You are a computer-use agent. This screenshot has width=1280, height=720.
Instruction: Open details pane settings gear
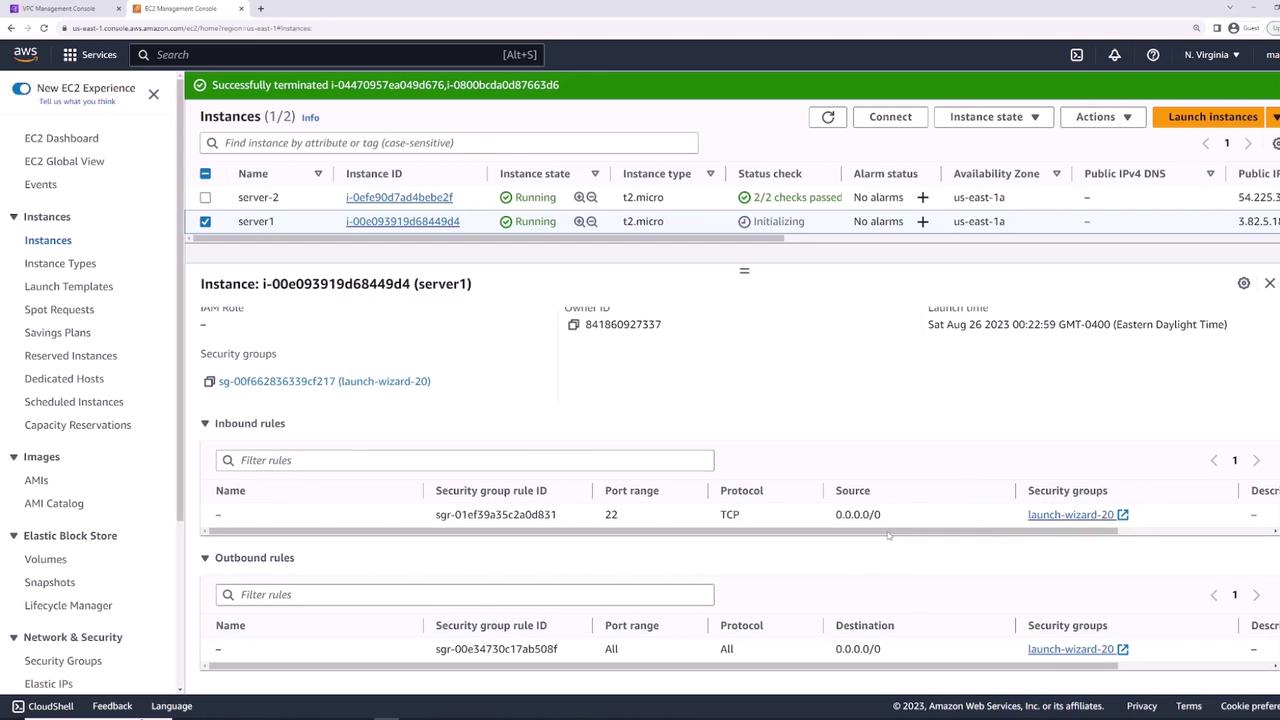[x=1244, y=284]
